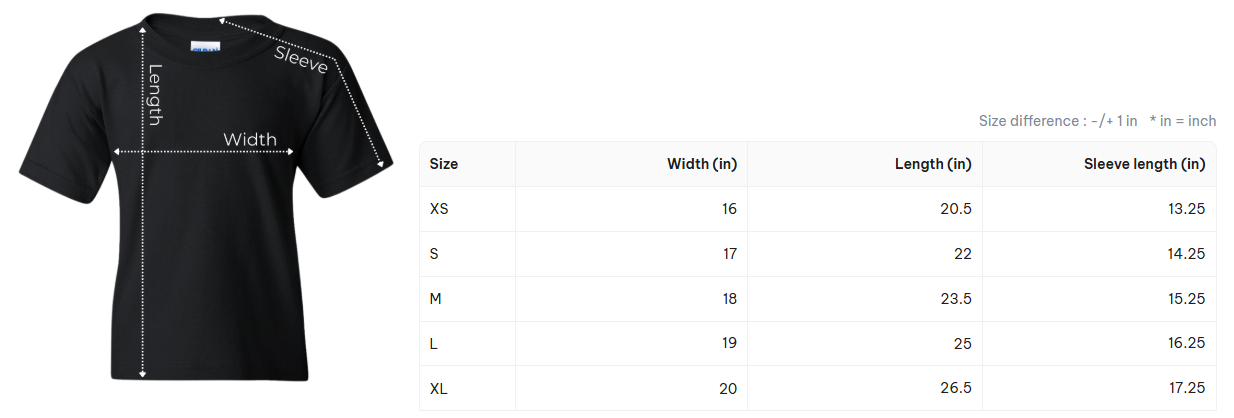The image size is (1234, 418).
Task: Select the Length (in) column header
Action: coord(933,164)
